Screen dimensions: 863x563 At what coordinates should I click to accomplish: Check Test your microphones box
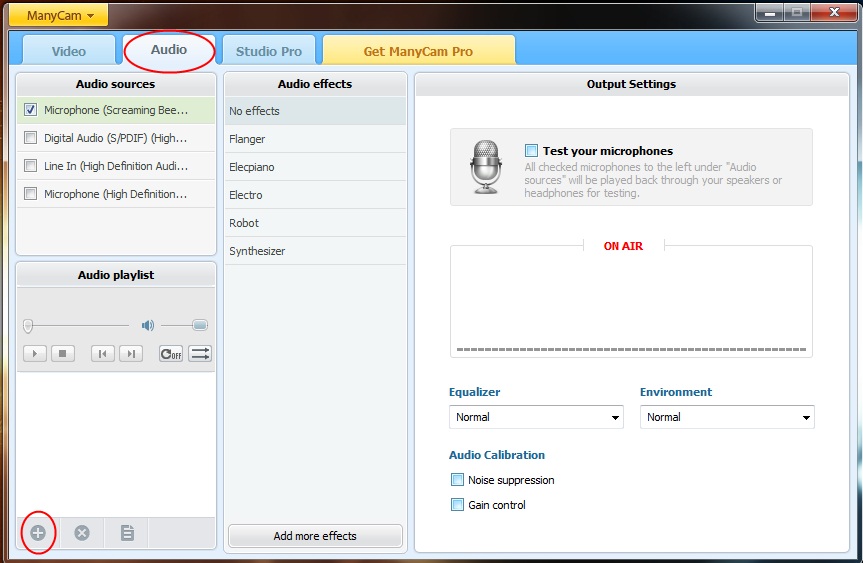point(531,151)
